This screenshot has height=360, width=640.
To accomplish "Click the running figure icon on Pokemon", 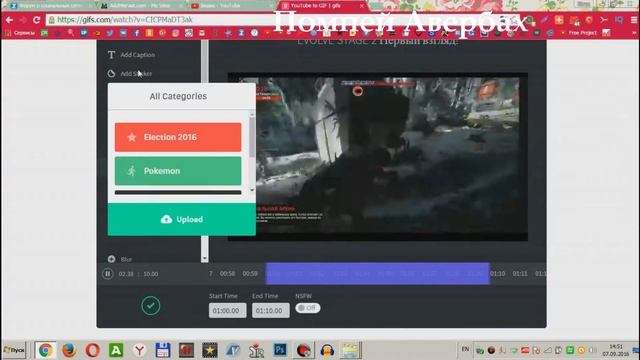I will [131, 171].
